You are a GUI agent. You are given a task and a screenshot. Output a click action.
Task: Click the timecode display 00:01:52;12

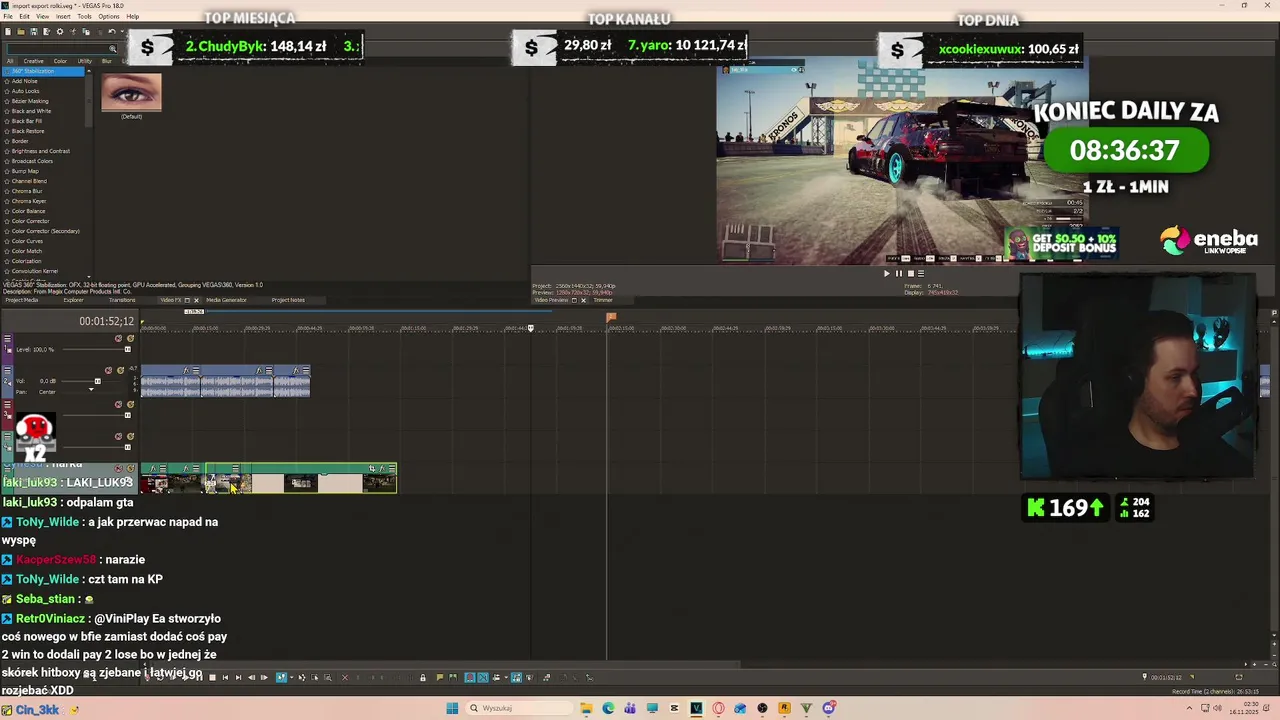click(x=107, y=322)
